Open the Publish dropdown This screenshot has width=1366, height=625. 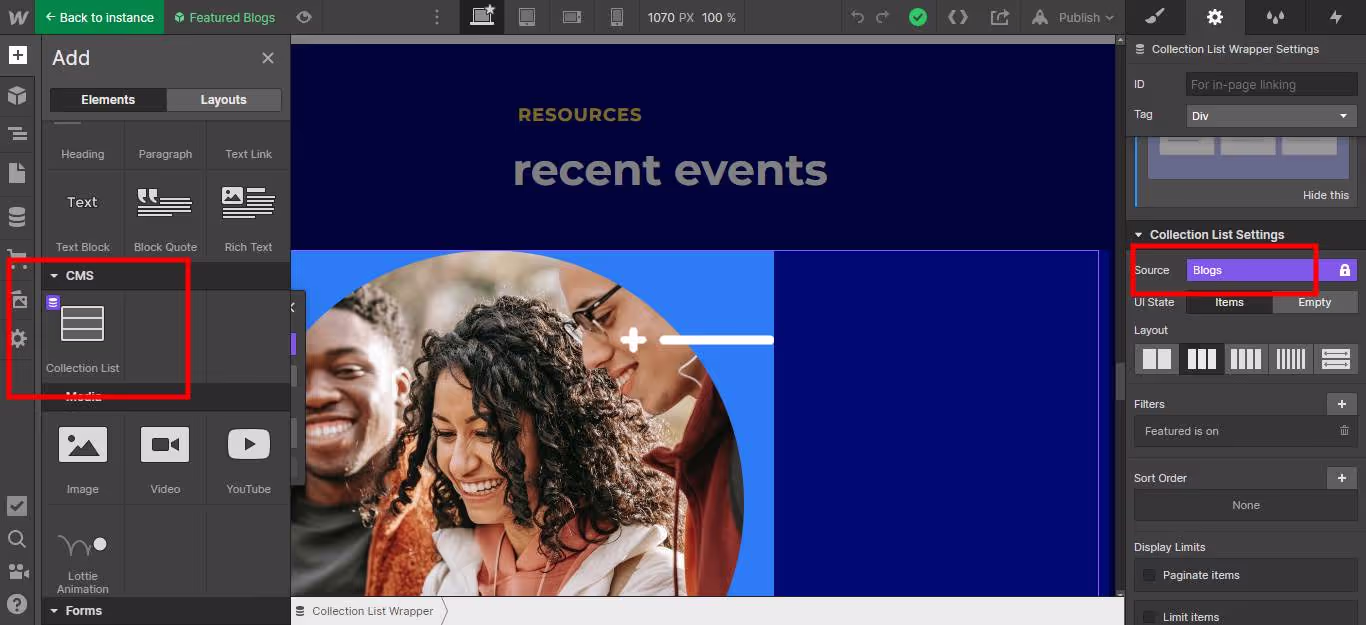1073,17
